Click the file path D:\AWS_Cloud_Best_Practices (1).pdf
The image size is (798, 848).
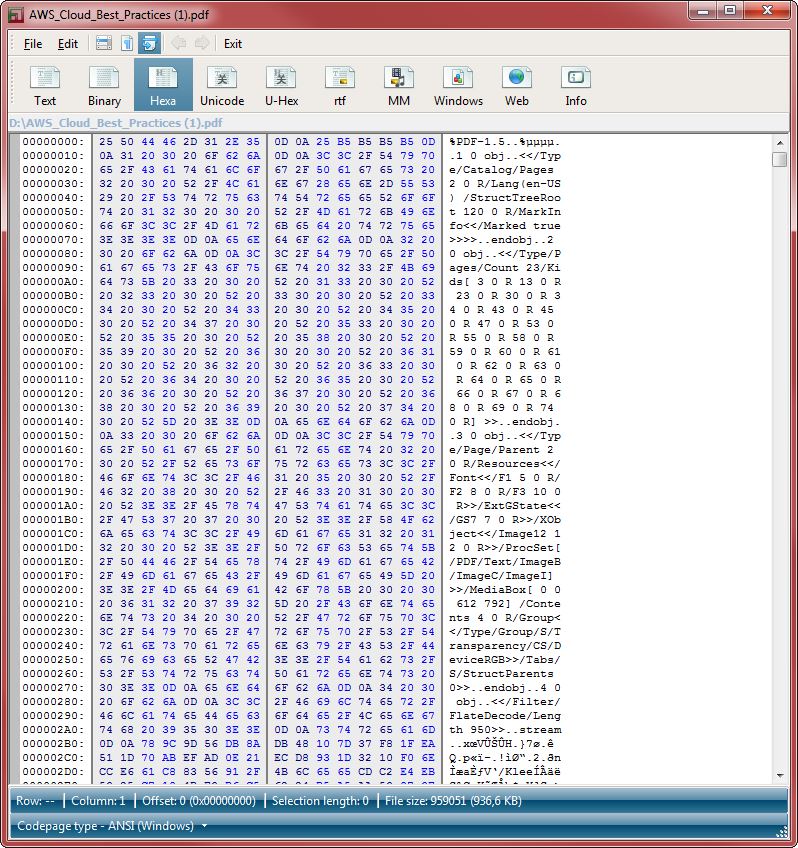[x=116, y=123]
